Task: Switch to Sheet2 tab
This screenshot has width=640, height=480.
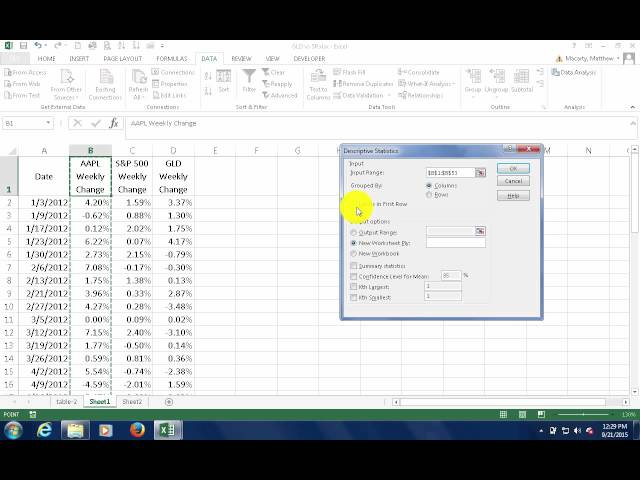Action: 132,402
